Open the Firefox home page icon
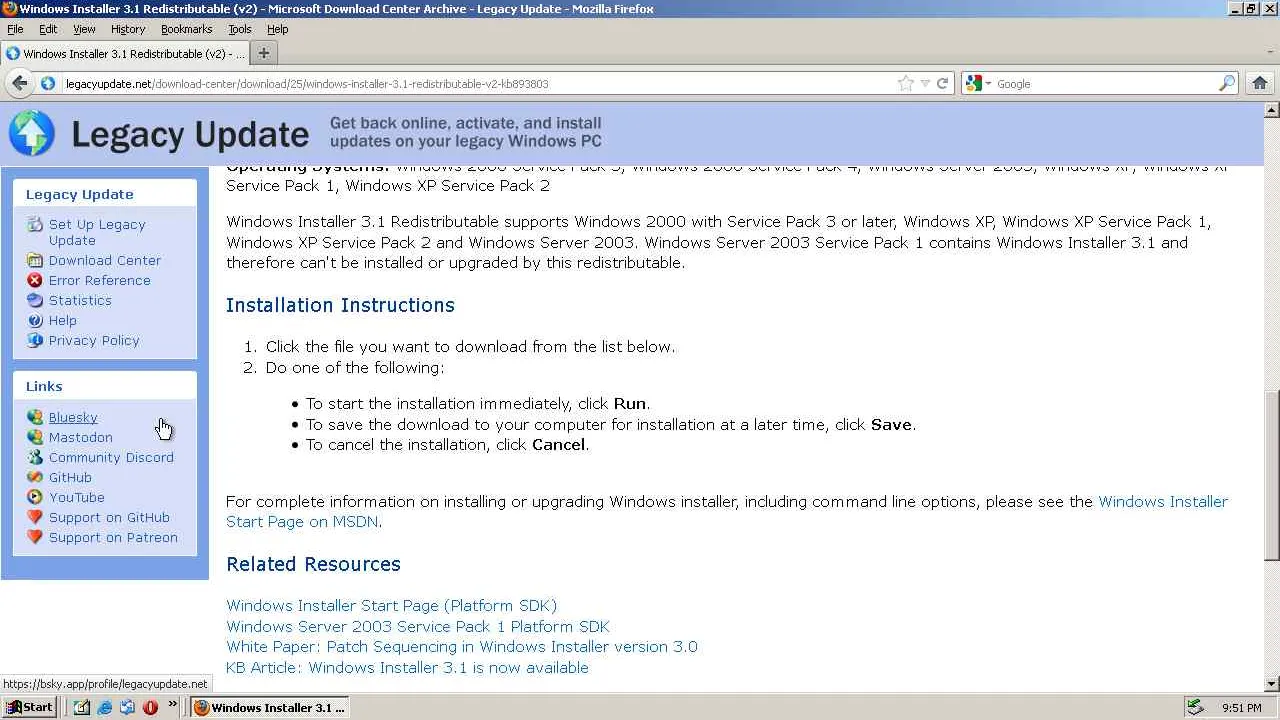1280x720 pixels. click(x=1260, y=83)
